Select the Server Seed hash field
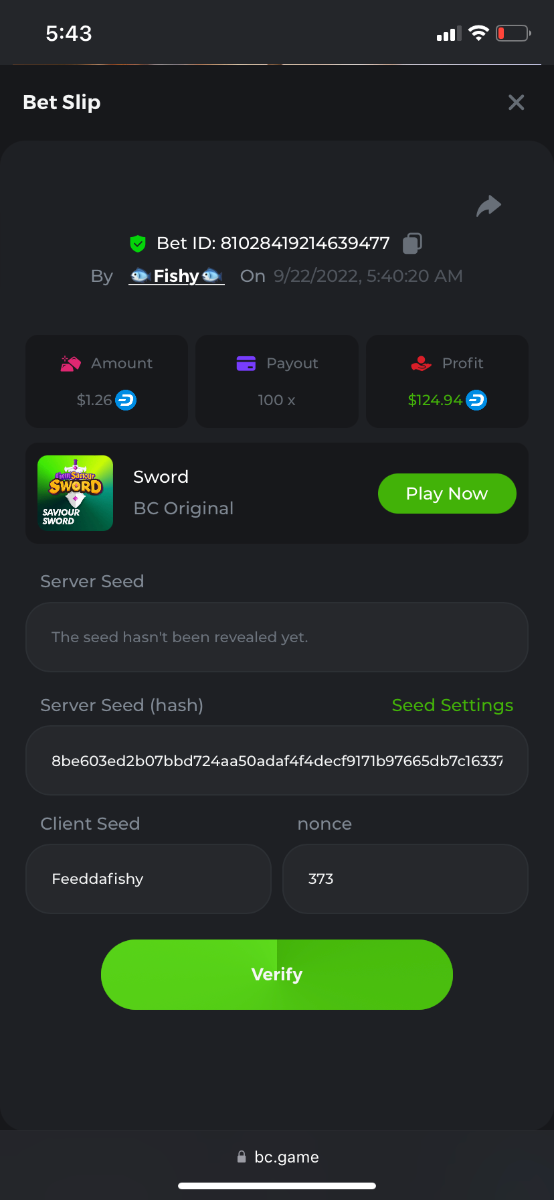This screenshot has height=1200, width=554. [277, 761]
